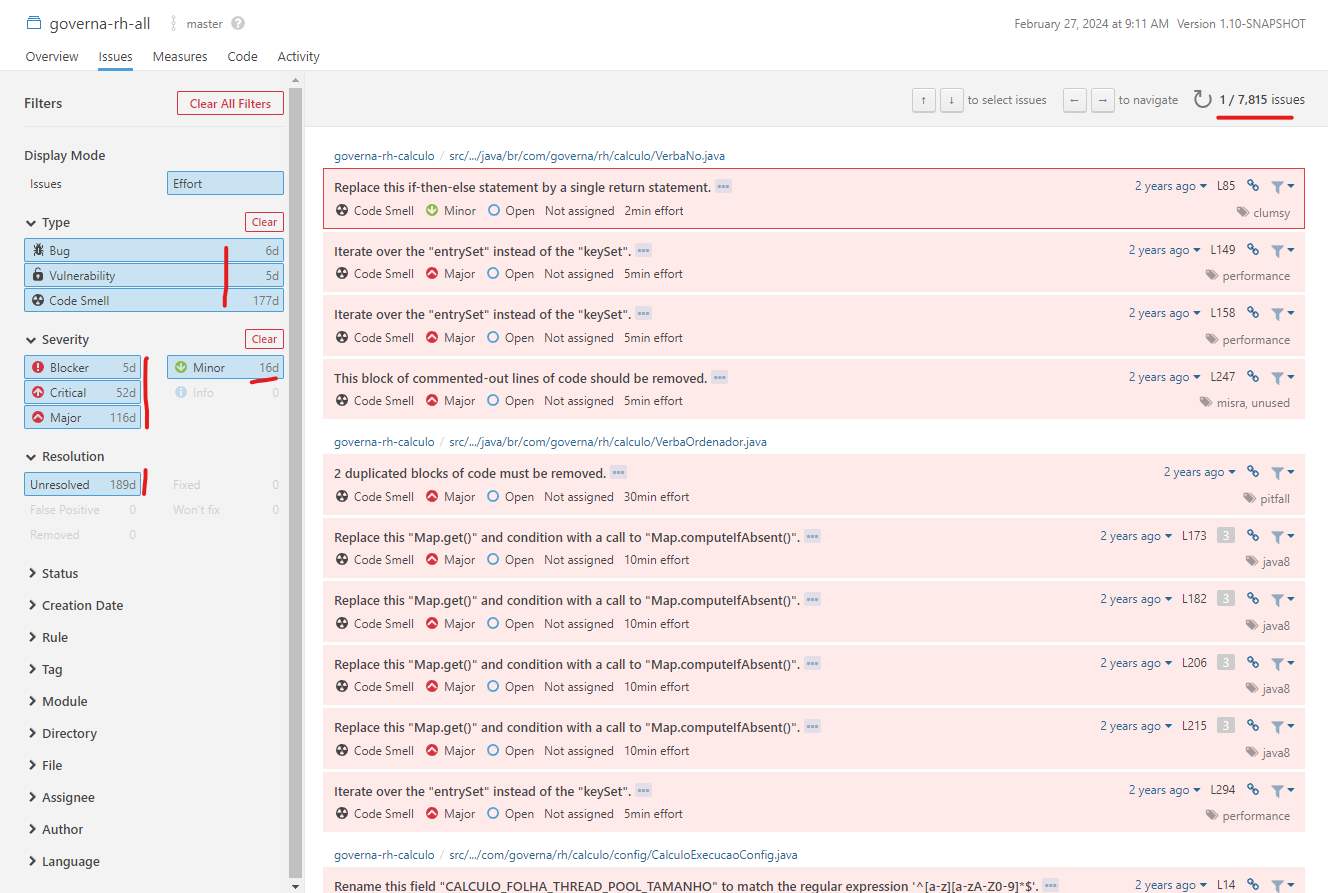Open '2 years ago' dropdown on L247 issue

pos(1165,377)
